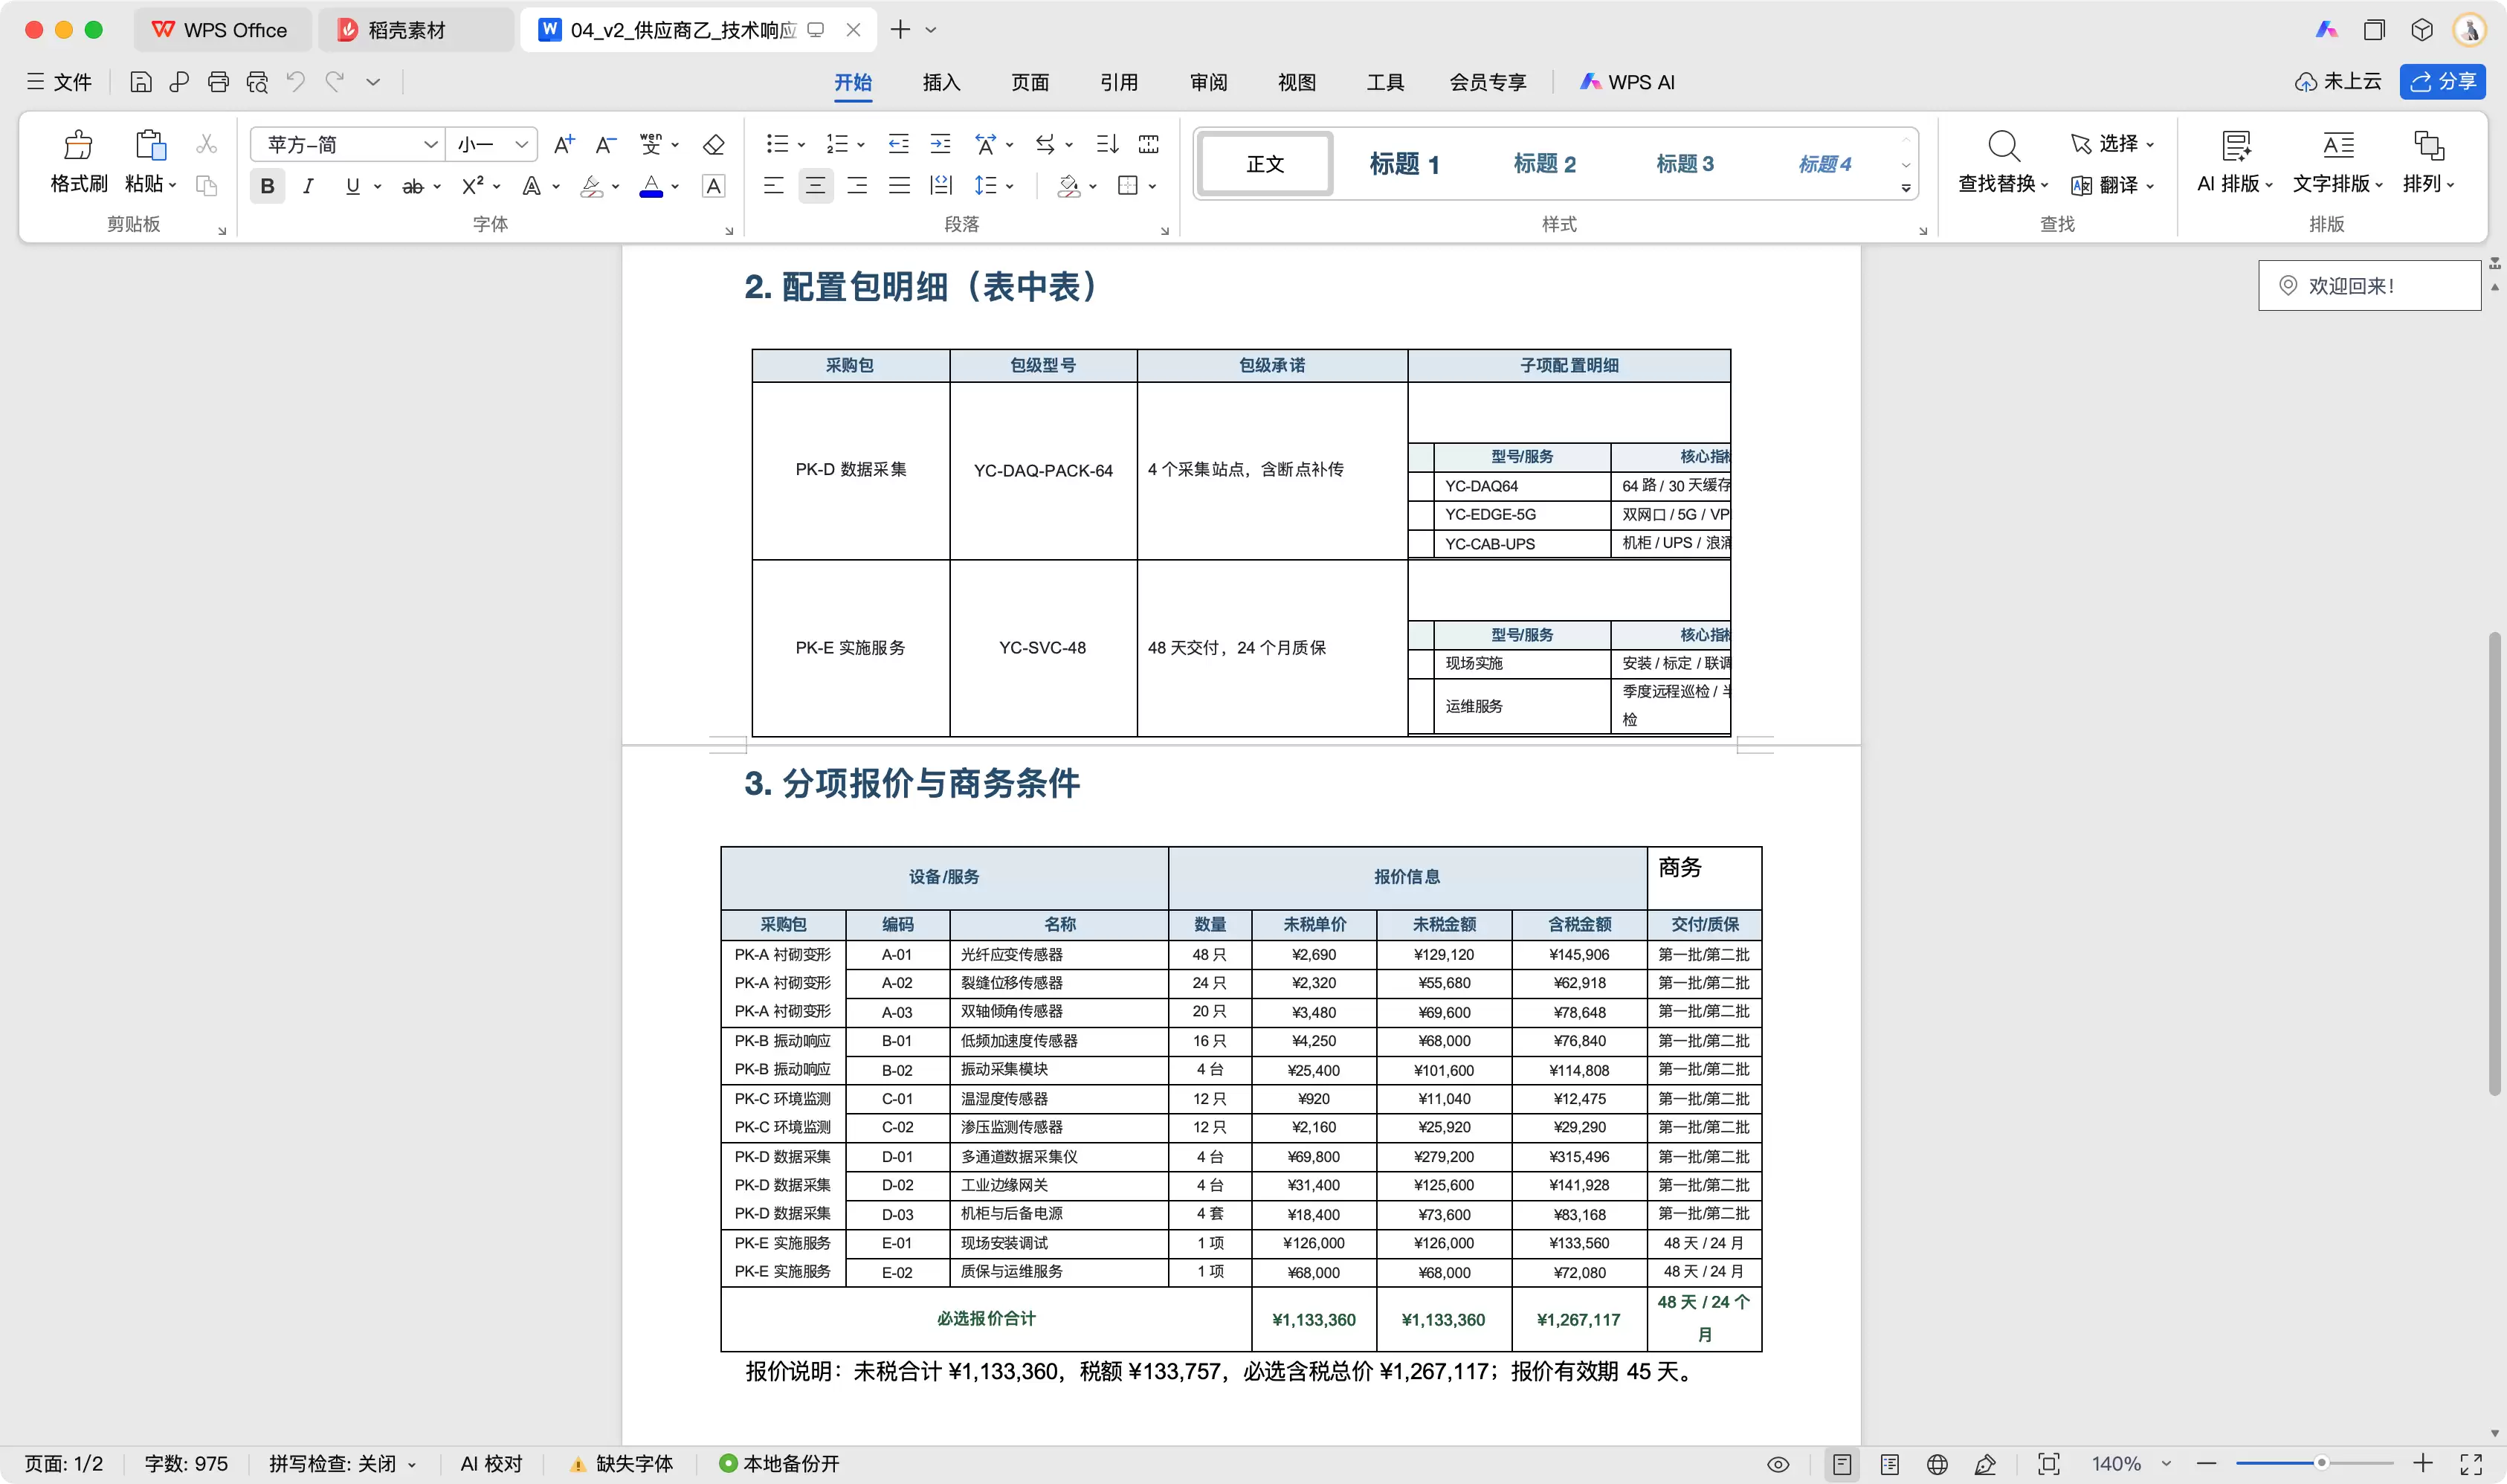This screenshot has height=1484, width=2507.
Task: Increase font size with A+ icon
Action: click(x=564, y=144)
